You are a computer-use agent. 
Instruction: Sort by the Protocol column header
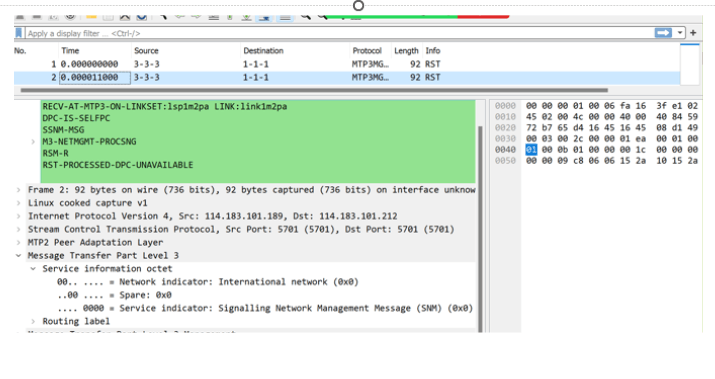click(x=367, y=51)
